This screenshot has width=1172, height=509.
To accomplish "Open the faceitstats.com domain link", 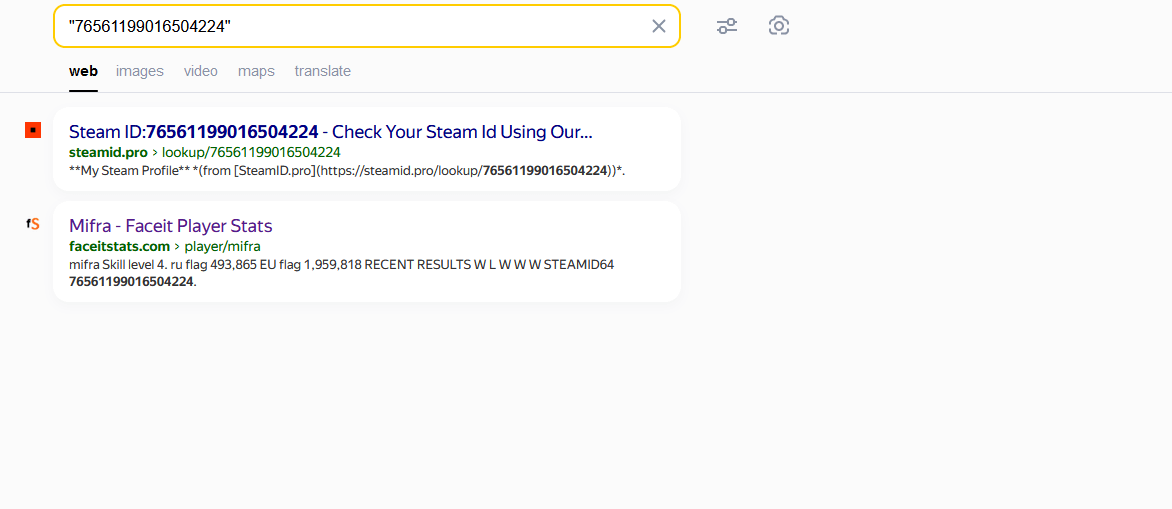I will tap(119, 246).
